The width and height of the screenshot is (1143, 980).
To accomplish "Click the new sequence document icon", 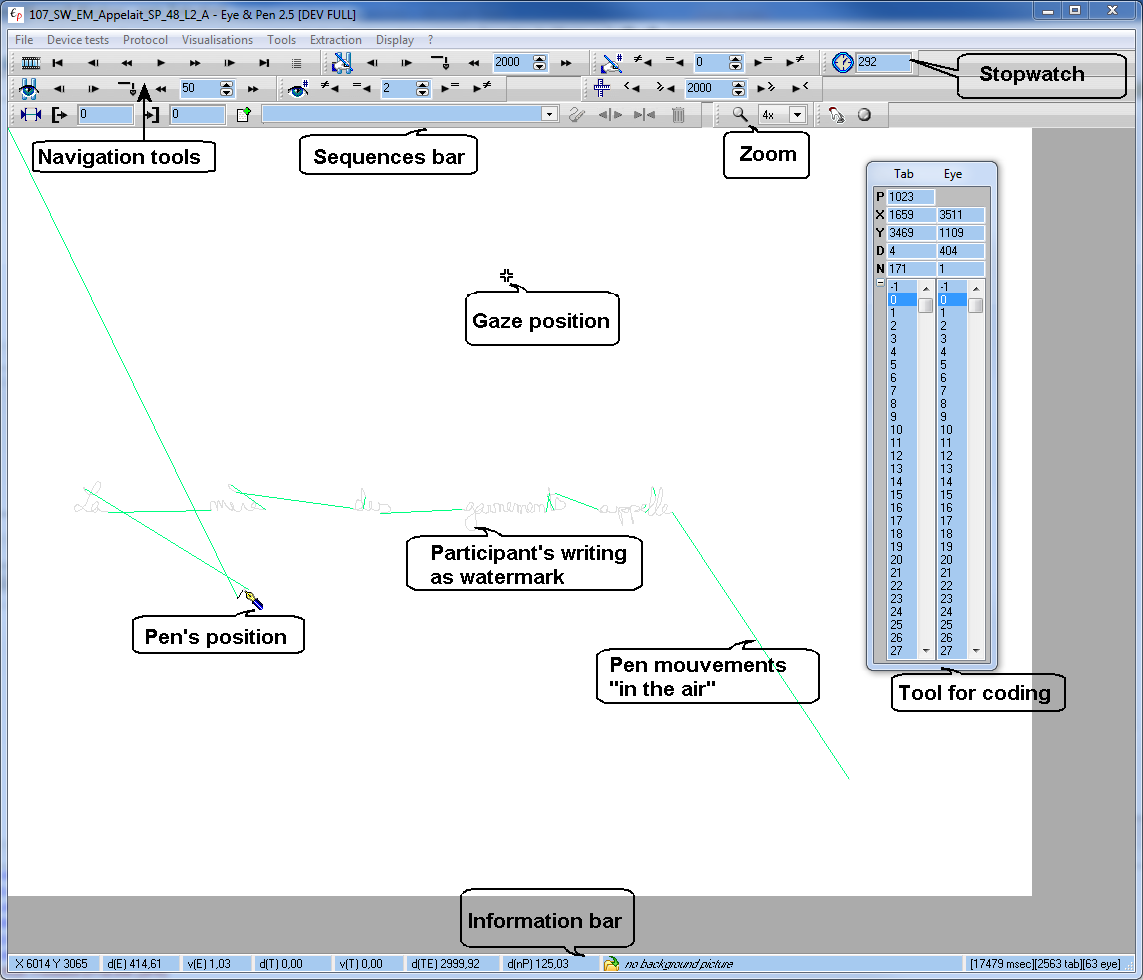I will point(243,115).
